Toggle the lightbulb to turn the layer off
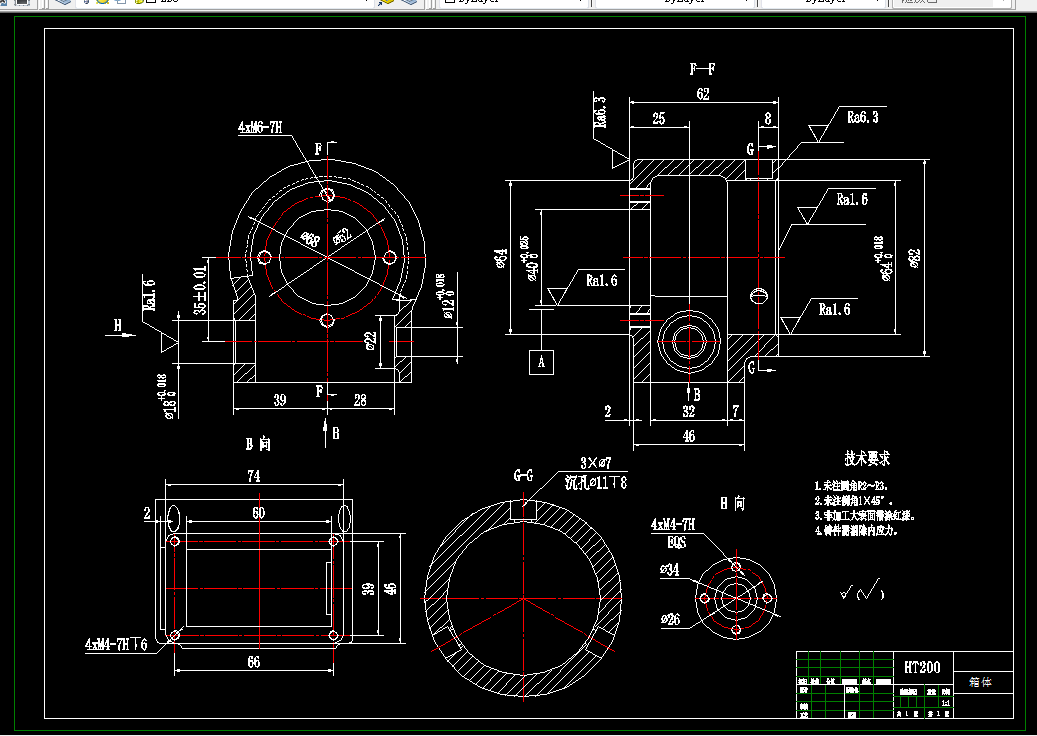Screen dimensions: 1037x736 coord(85,3)
